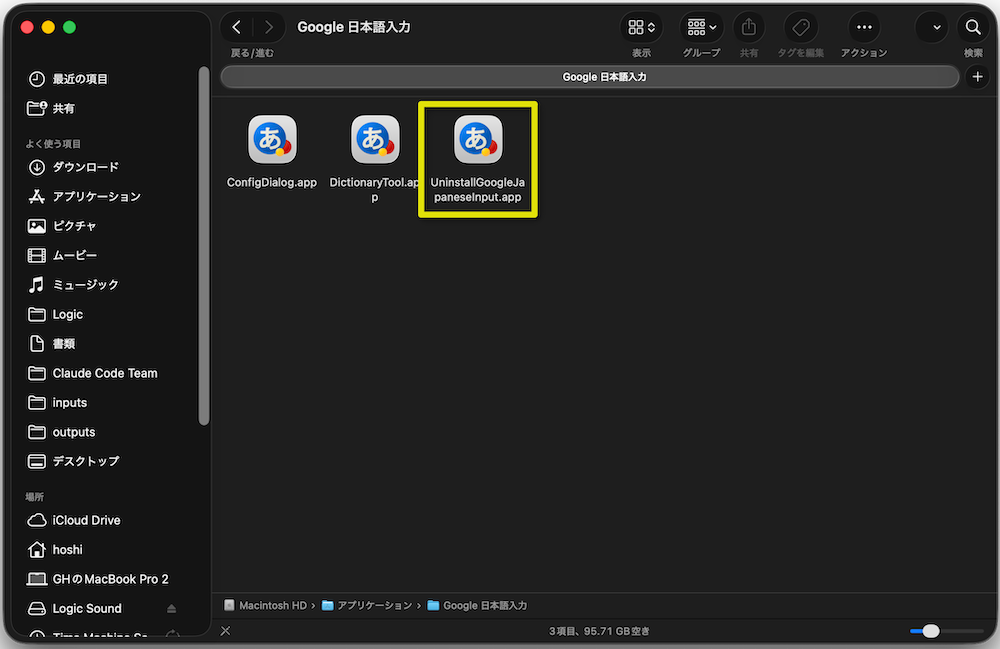This screenshot has height=649, width=1000.
Task: Select the Google 日本語入力 tab
Action: [x=590, y=77]
